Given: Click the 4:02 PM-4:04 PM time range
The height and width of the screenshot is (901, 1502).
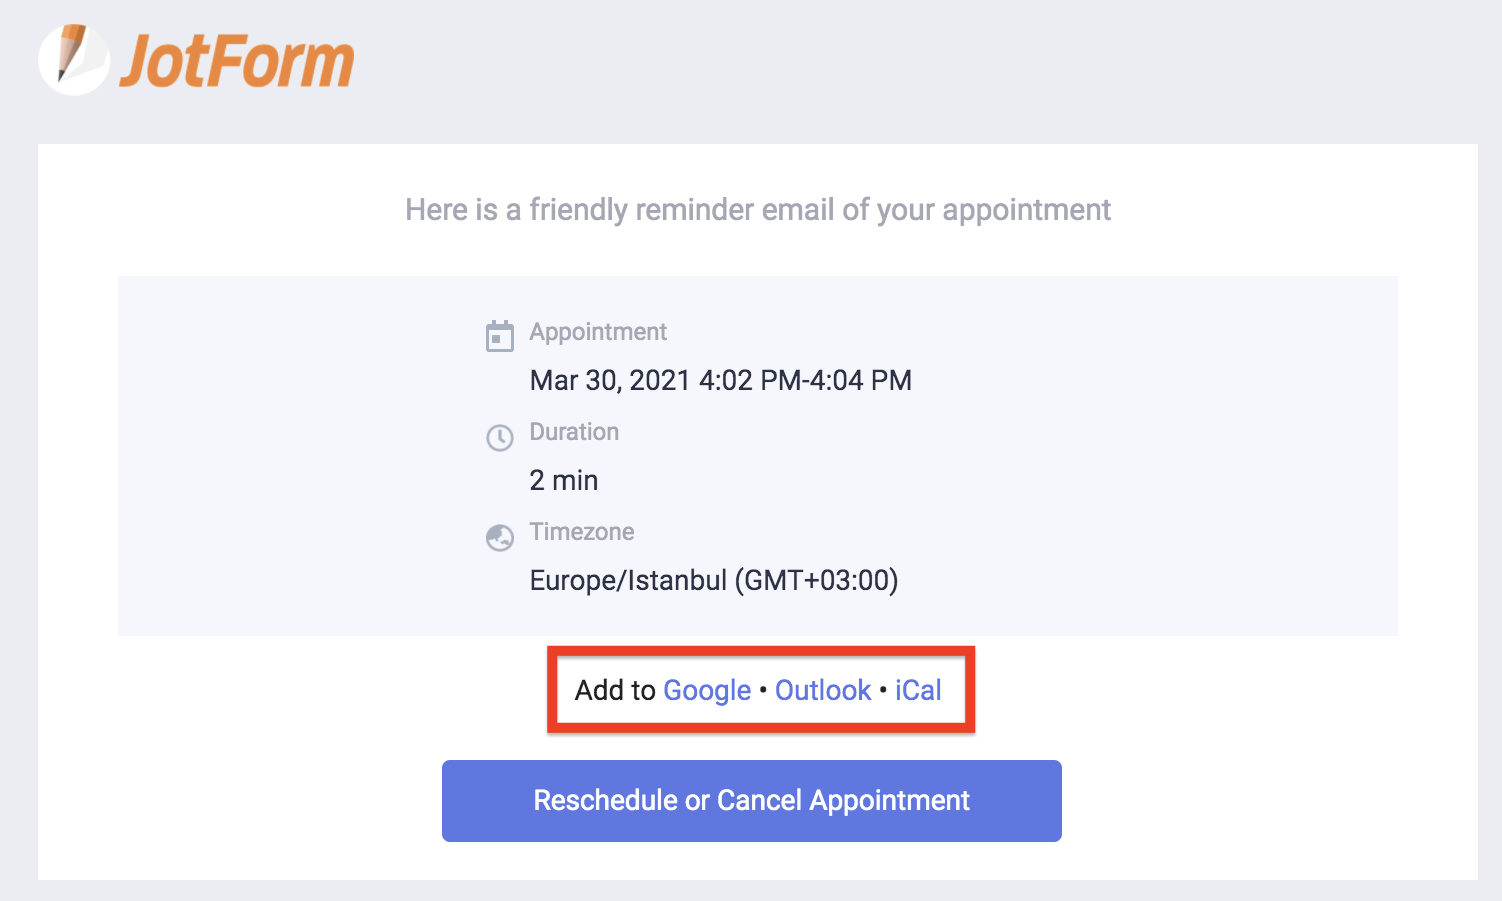Looking at the screenshot, I should [805, 381].
